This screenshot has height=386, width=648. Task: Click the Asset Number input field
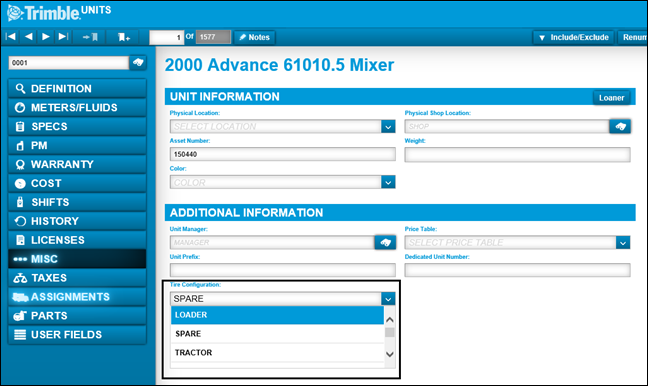(x=282, y=154)
